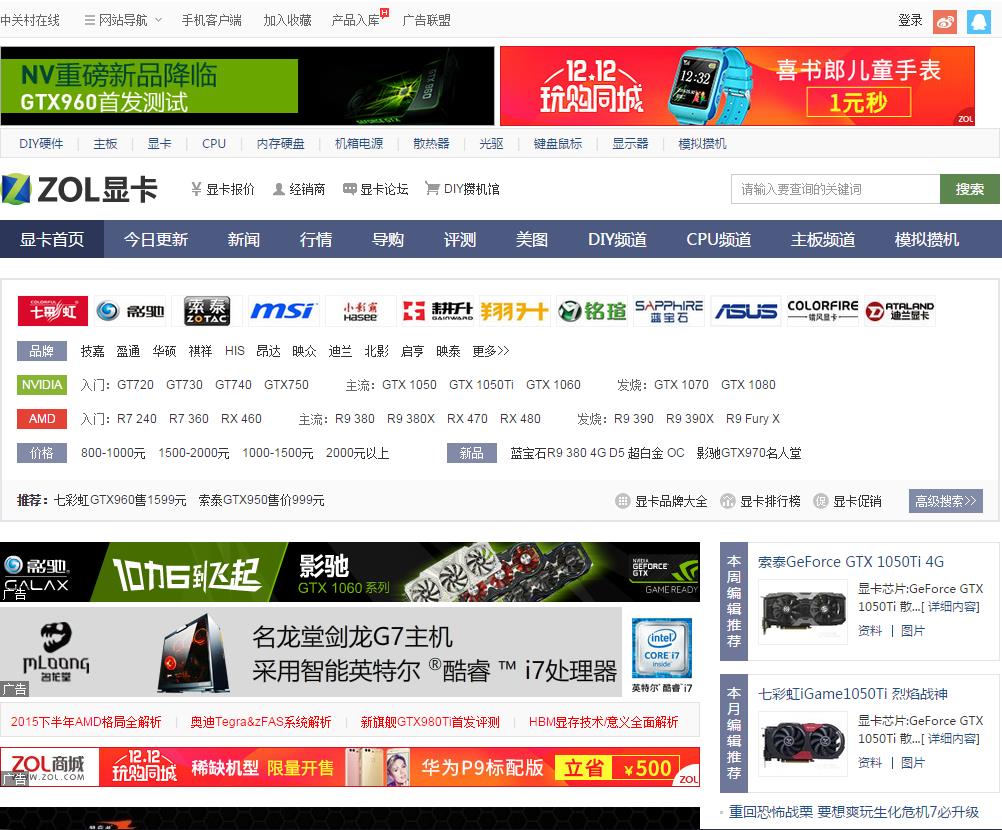
Task: Open 高级搜索>> advanced search
Action: pos(945,501)
